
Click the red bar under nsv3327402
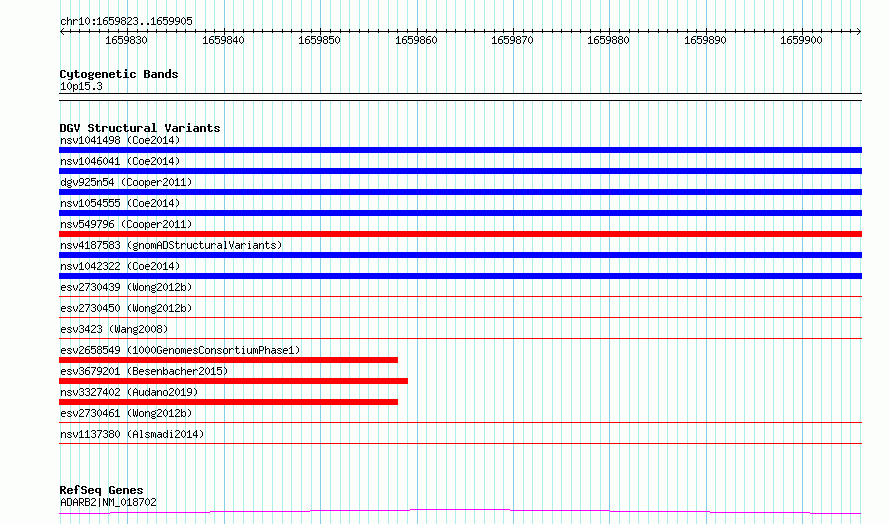click(x=228, y=402)
